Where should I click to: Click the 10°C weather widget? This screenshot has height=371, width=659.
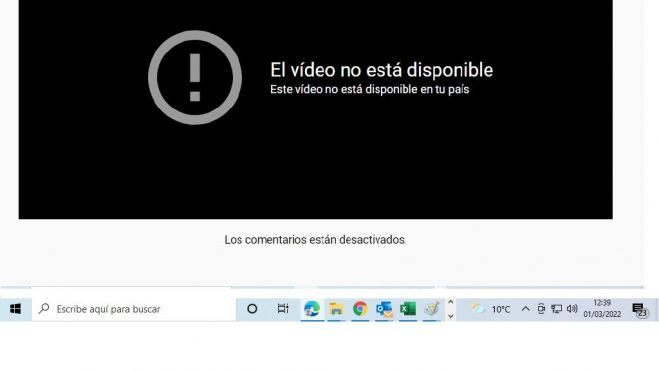click(x=489, y=309)
